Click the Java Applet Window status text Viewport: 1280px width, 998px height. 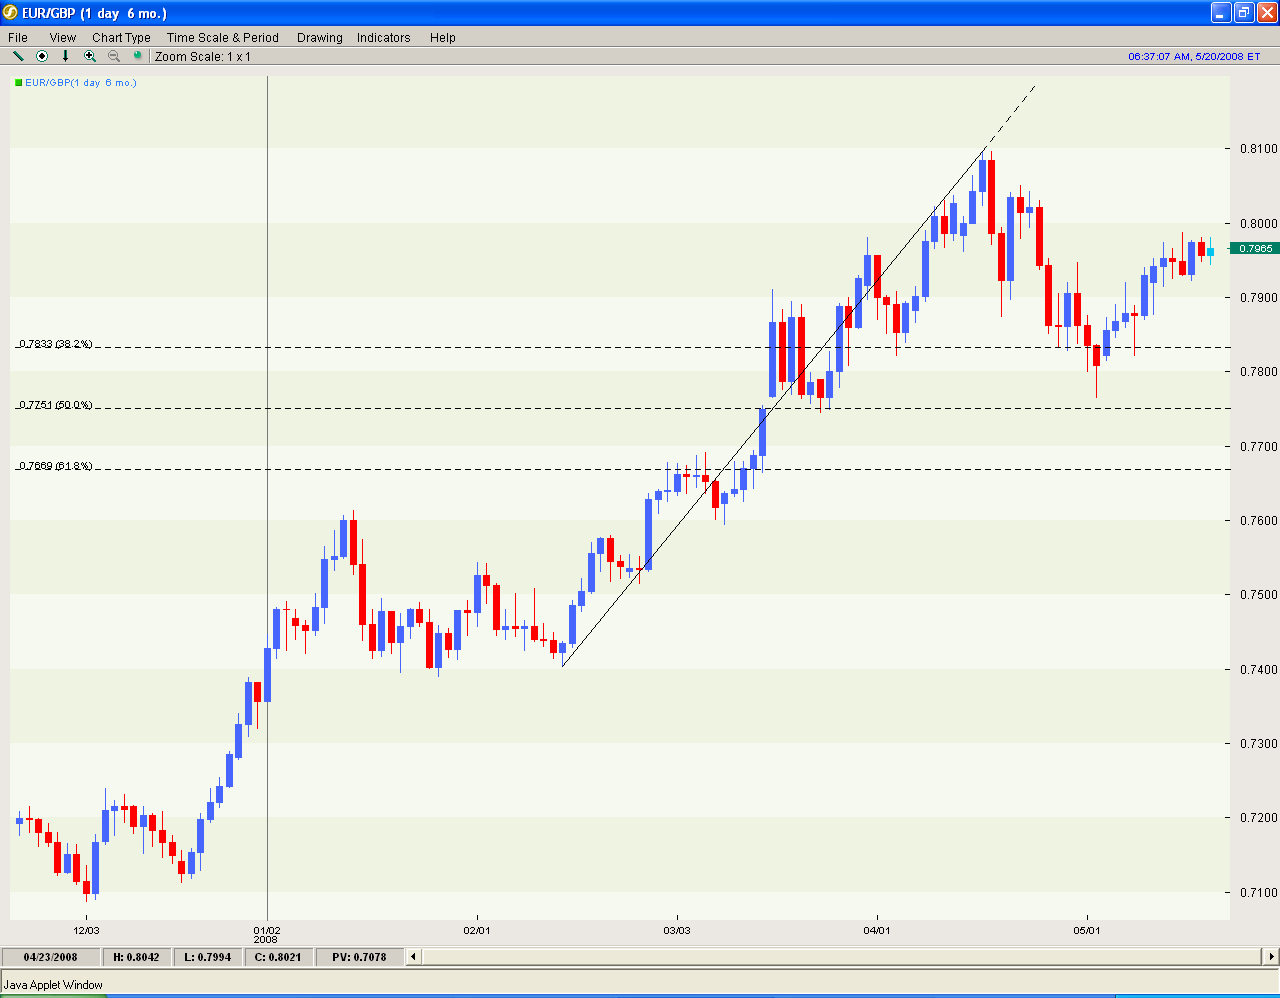tap(53, 985)
